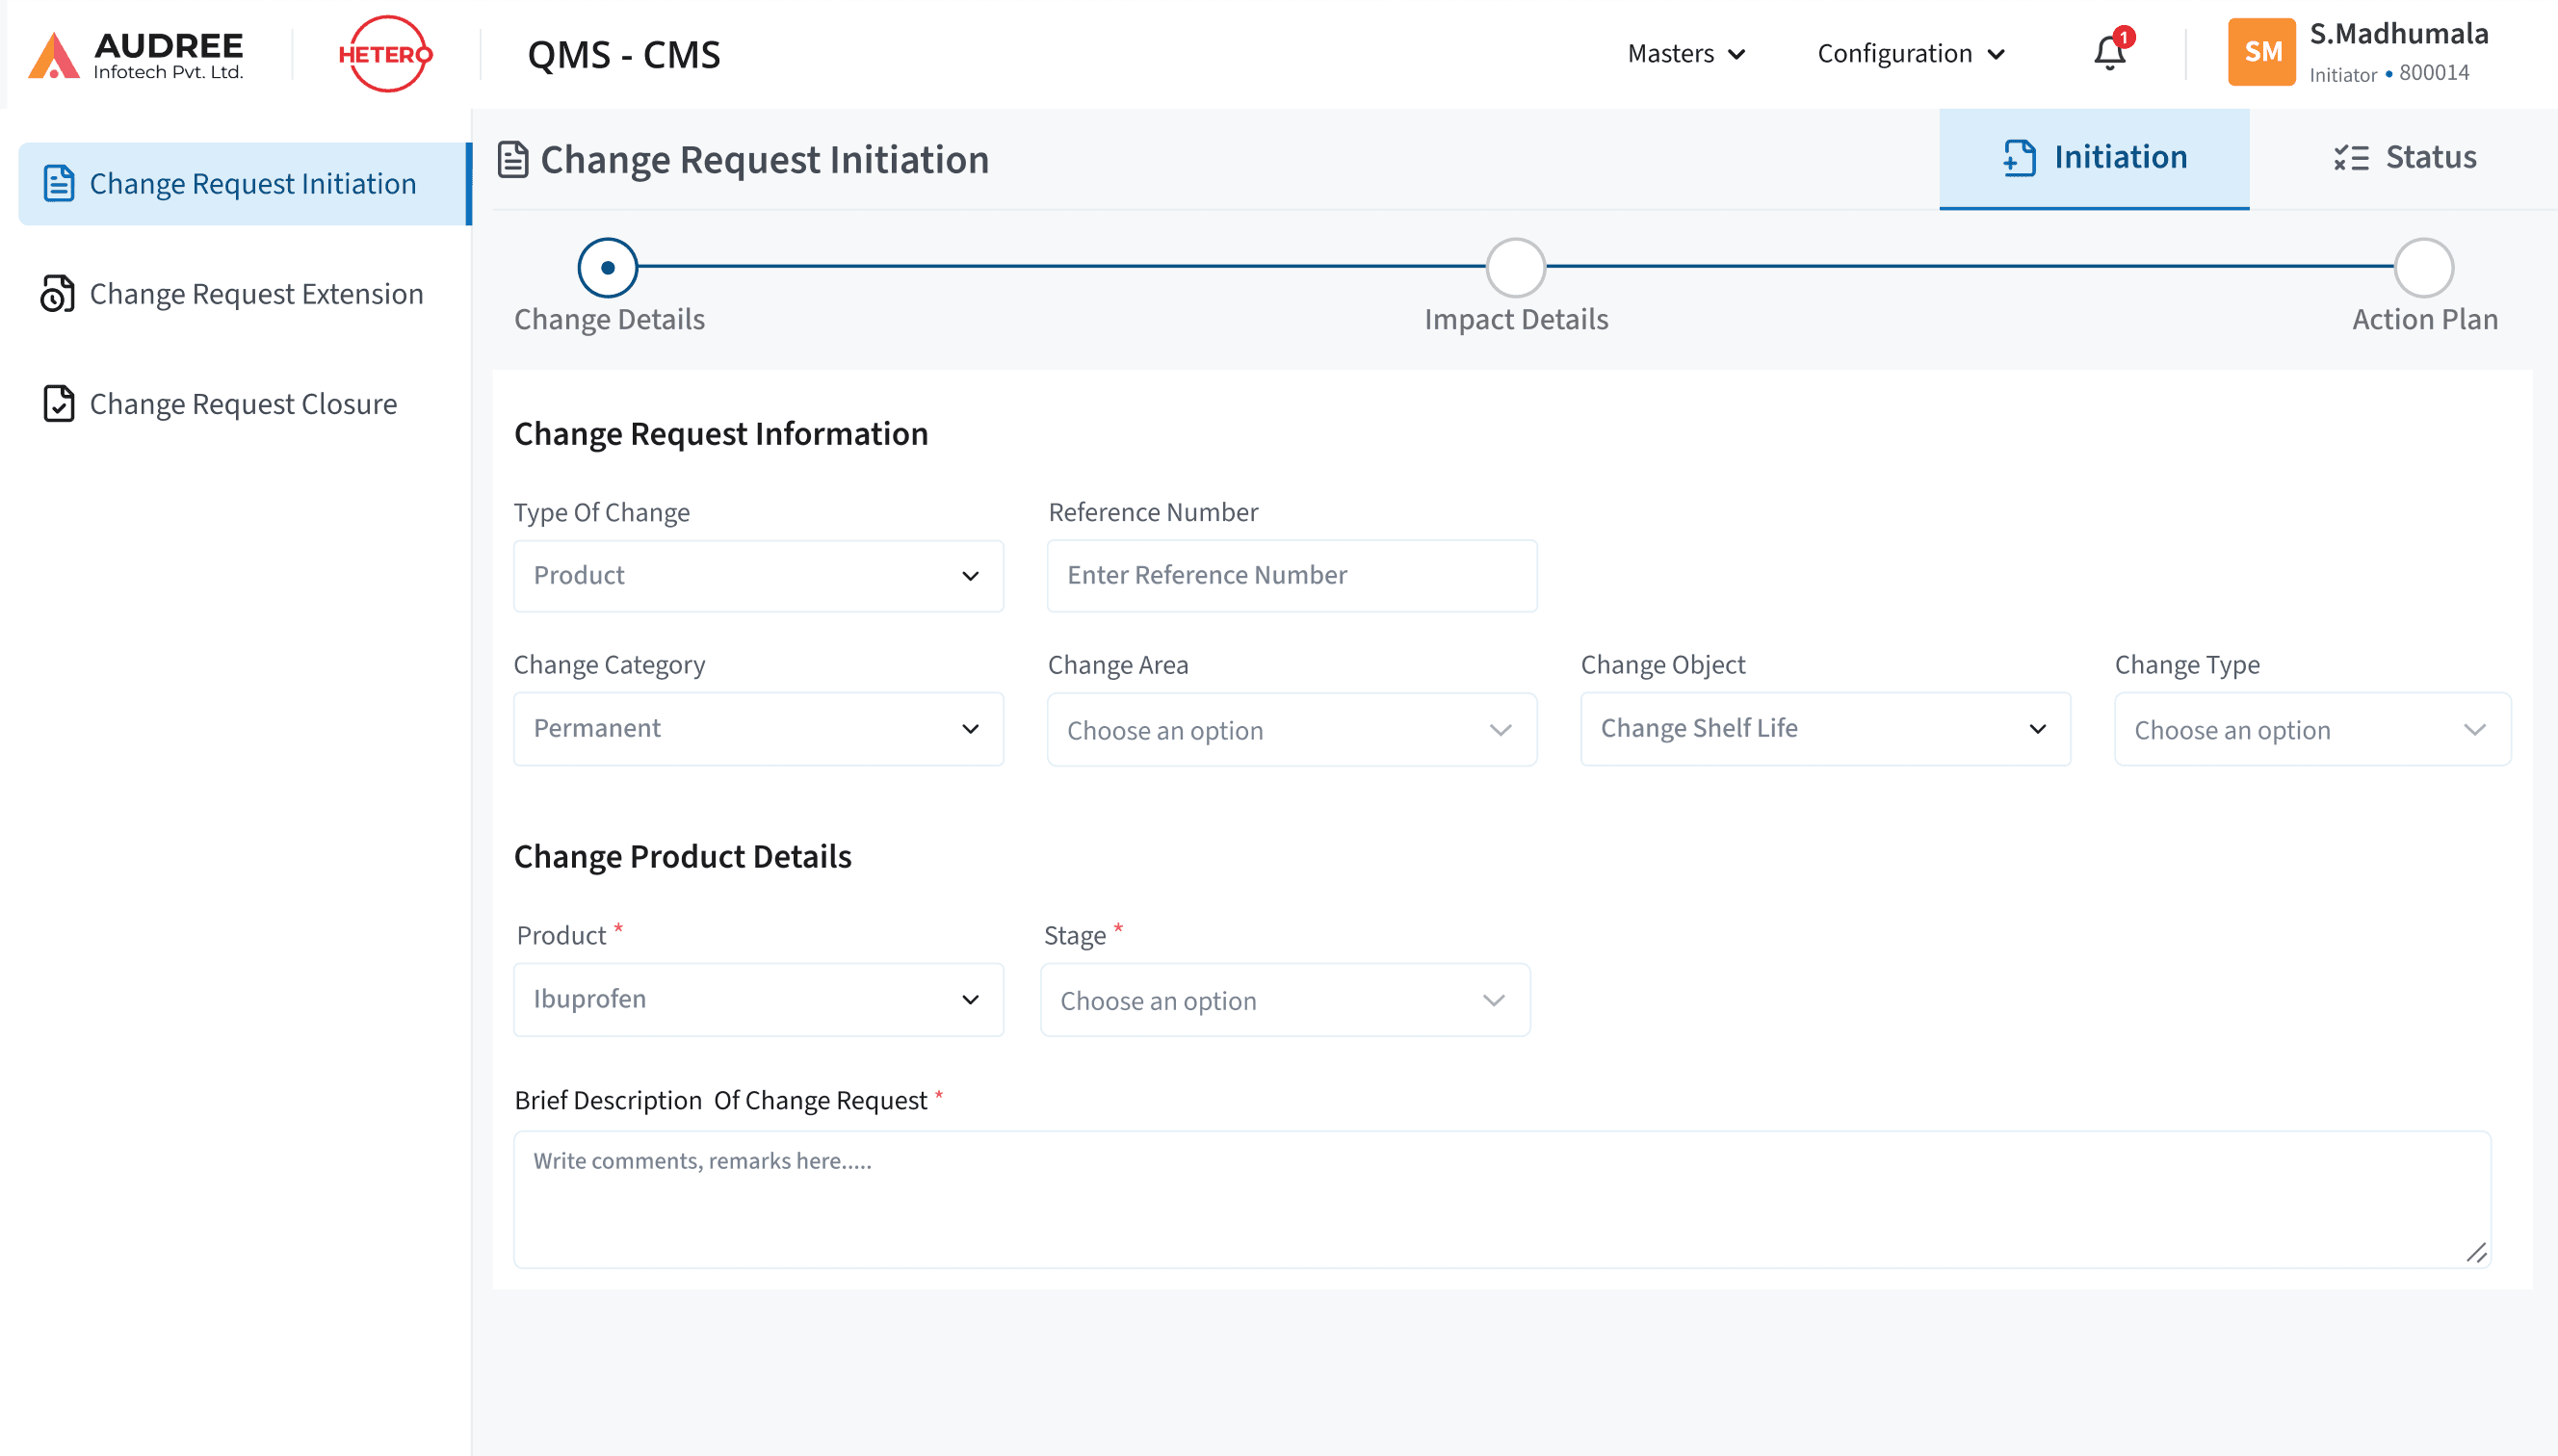Click the progress line between Change Details and Impact Details

click(1060, 267)
